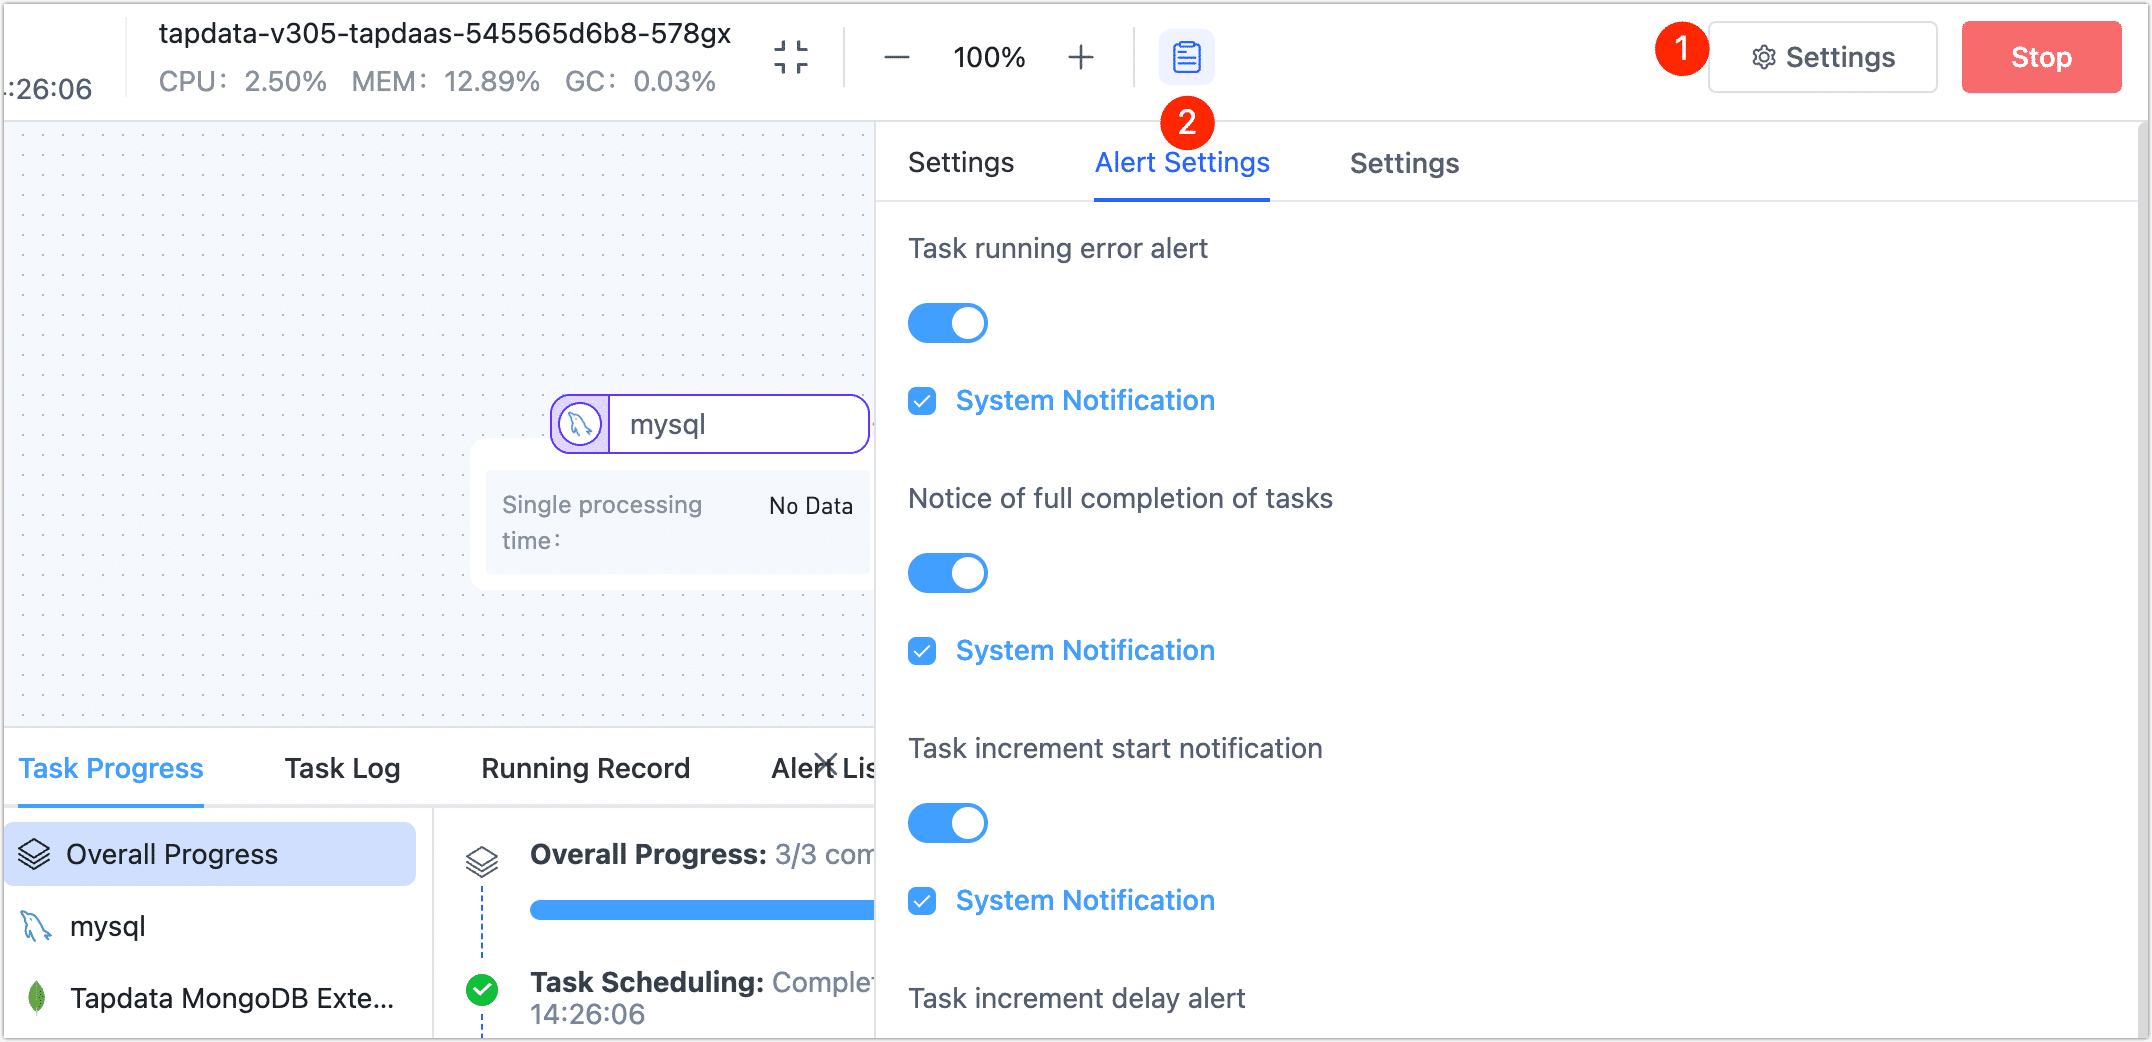The image size is (2152, 1042).
Task: Open the task logs clipboard icon
Action: [x=1186, y=57]
